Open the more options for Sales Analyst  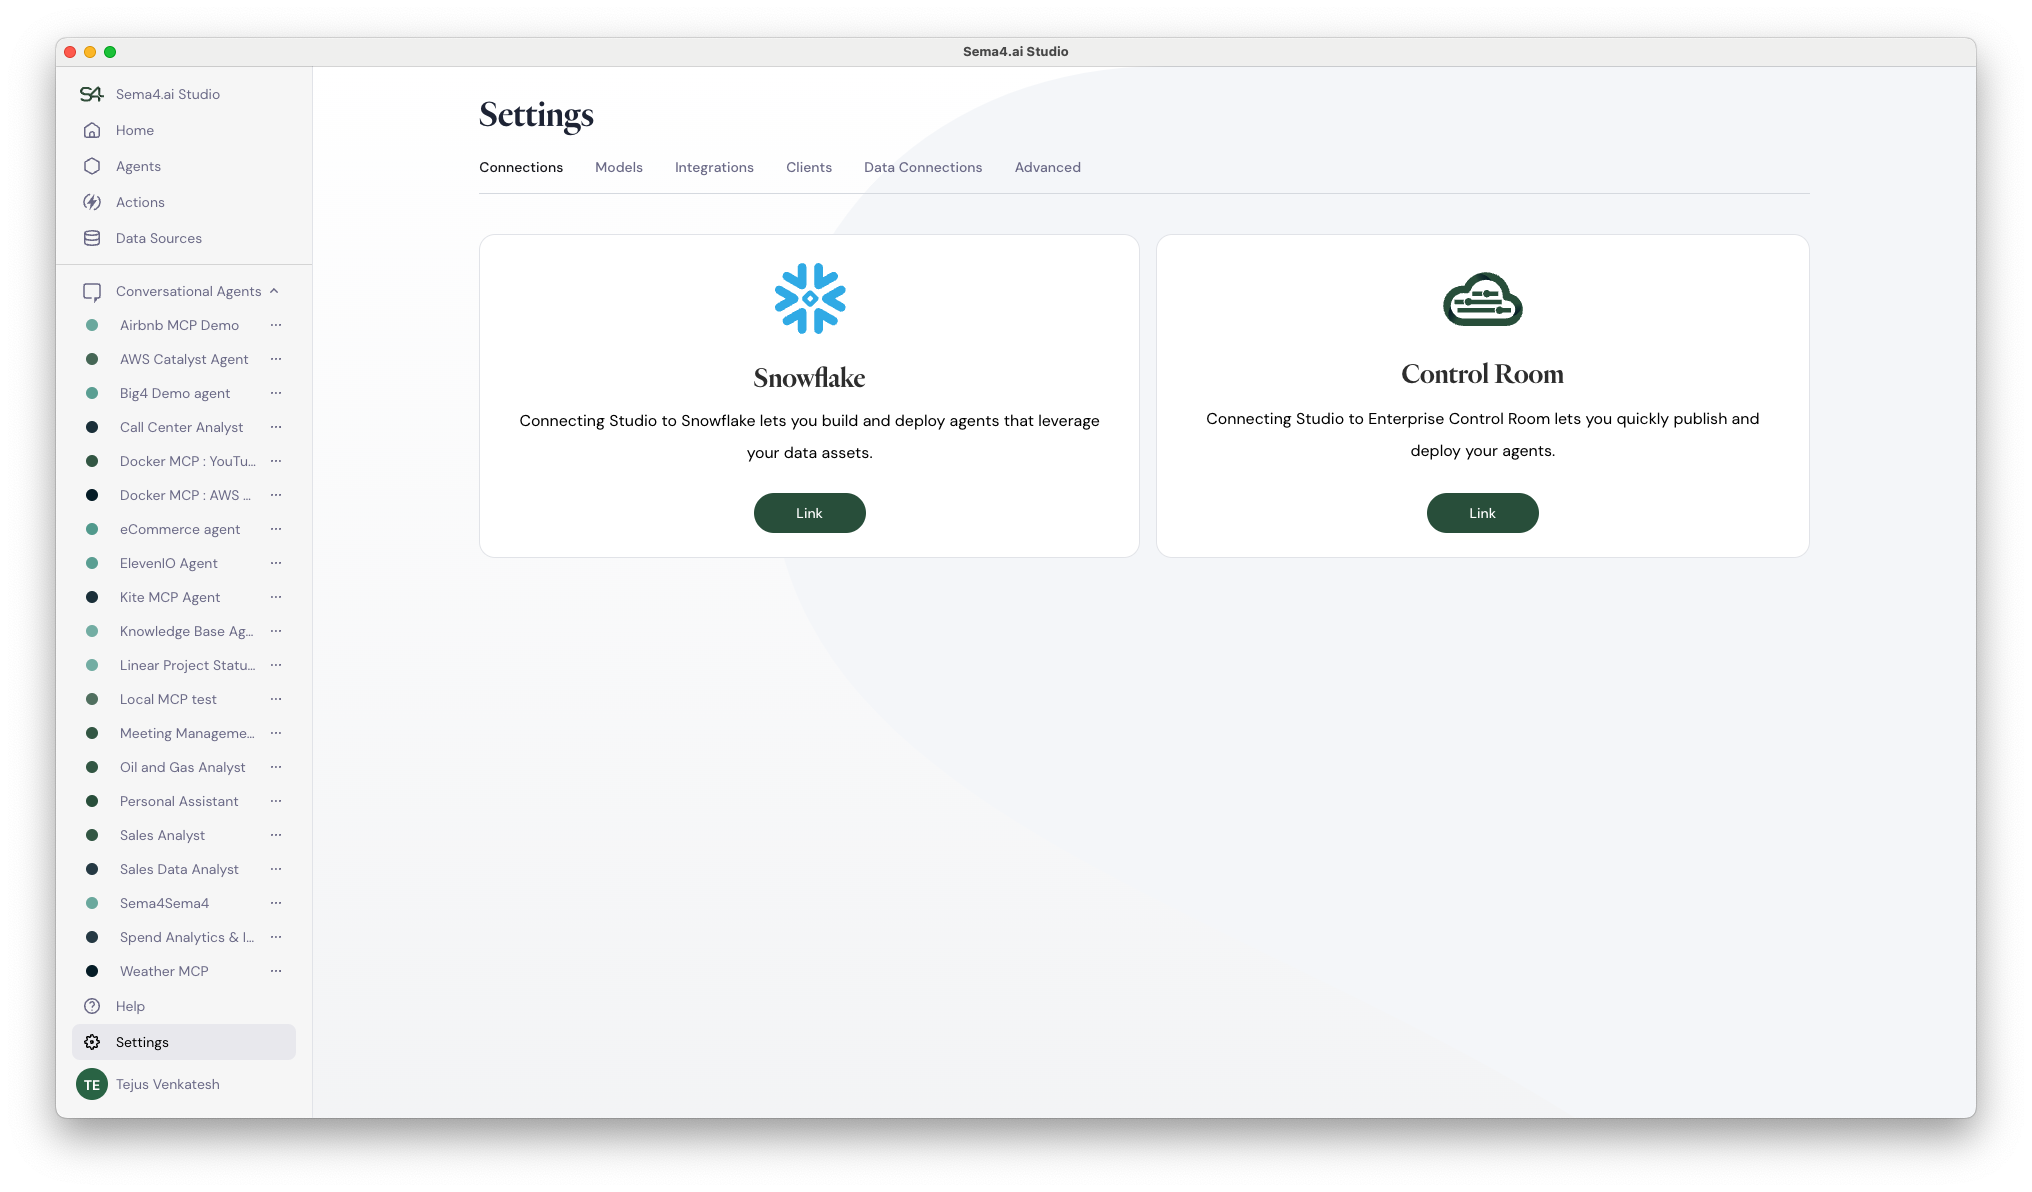pyautogui.click(x=276, y=835)
